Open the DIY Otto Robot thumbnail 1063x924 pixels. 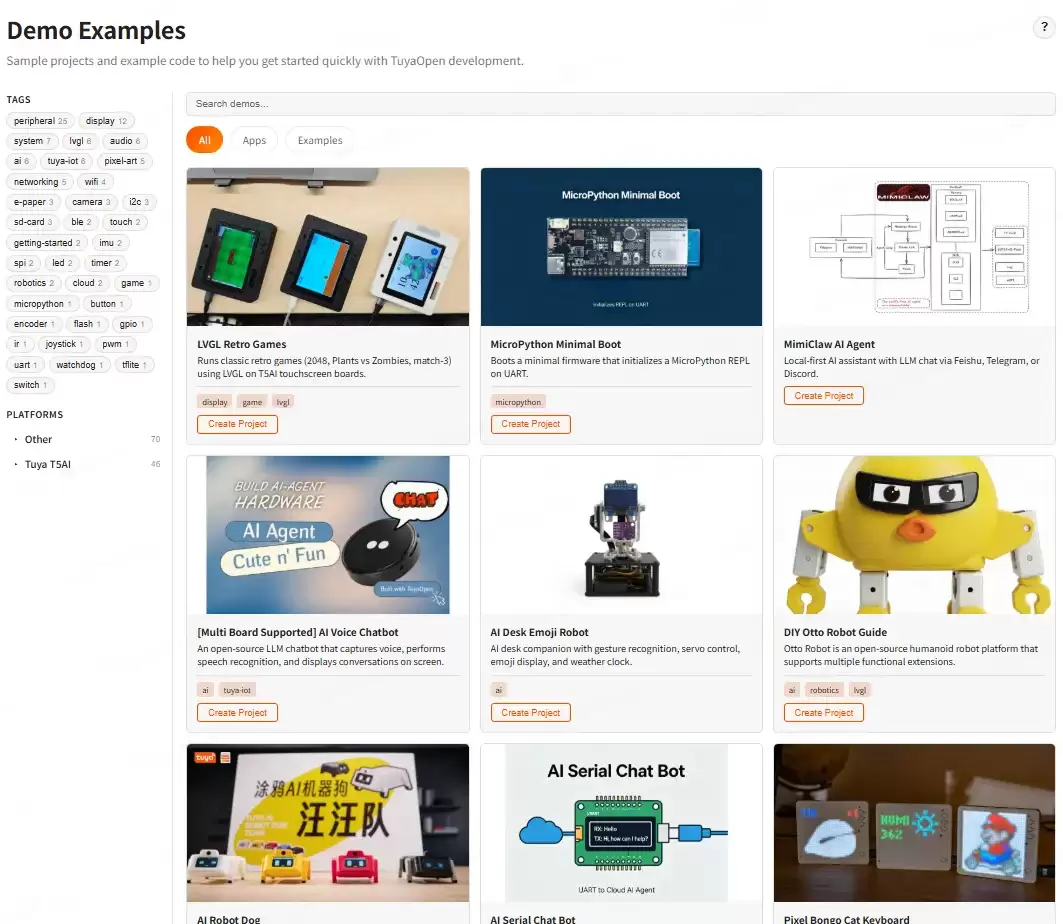(x=914, y=535)
